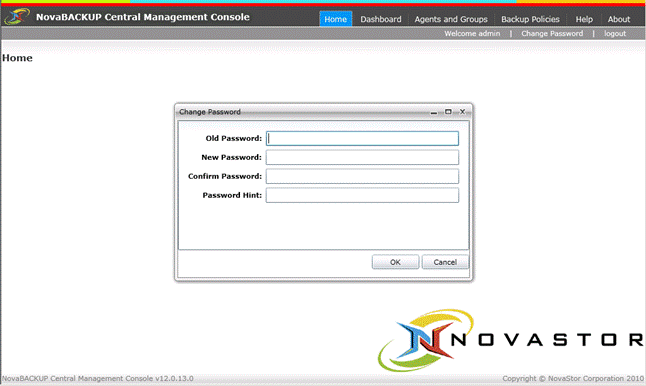646x386 pixels.
Task: Go to Backup Policies tab
Action: (x=530, y=19)
